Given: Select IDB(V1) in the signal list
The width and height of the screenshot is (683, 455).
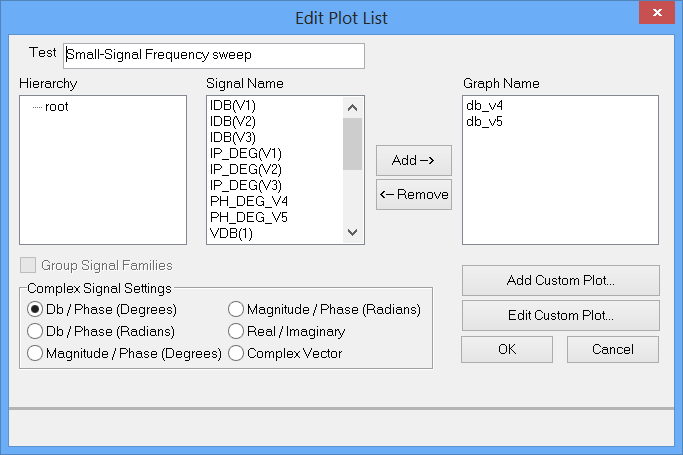Looking at the screenshot, I should click(233, 105).
